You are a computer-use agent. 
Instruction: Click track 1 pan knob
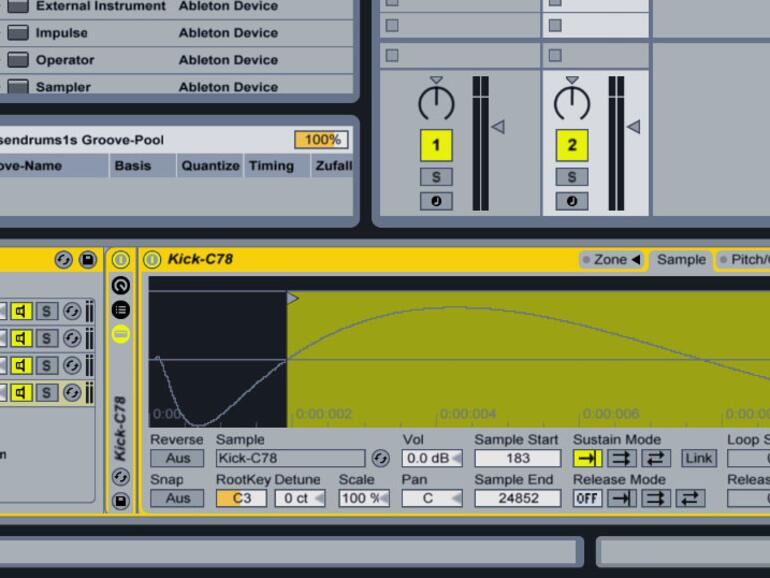pyautogui.click(x=436, y=102)
